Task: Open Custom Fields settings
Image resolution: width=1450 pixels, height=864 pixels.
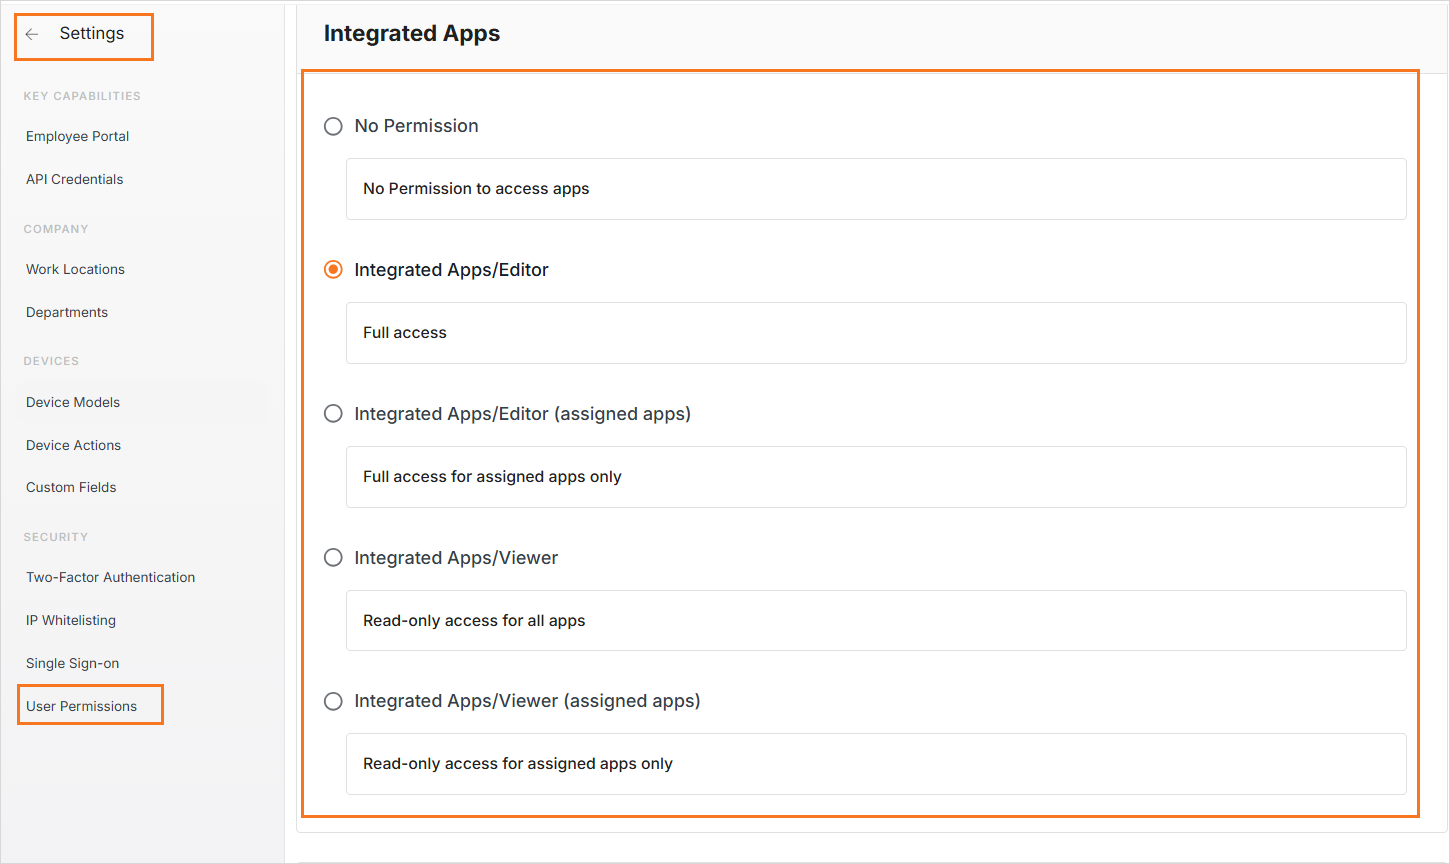Action: [x=71, y=487]
